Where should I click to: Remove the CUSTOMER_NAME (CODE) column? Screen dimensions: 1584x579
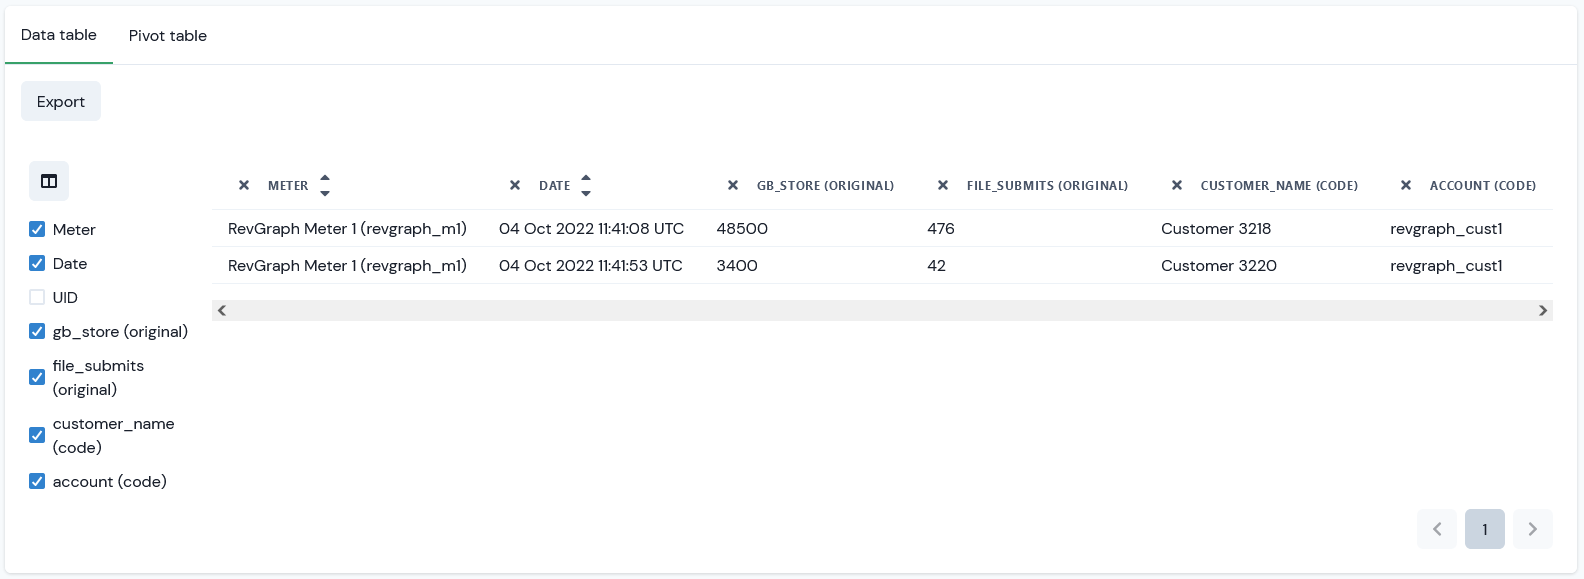[x=1177, y=185]
